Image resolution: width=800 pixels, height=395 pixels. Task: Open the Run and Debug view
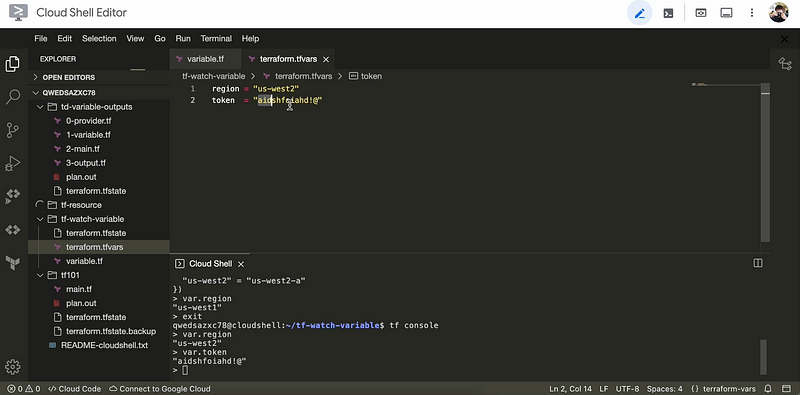(13, 163)
